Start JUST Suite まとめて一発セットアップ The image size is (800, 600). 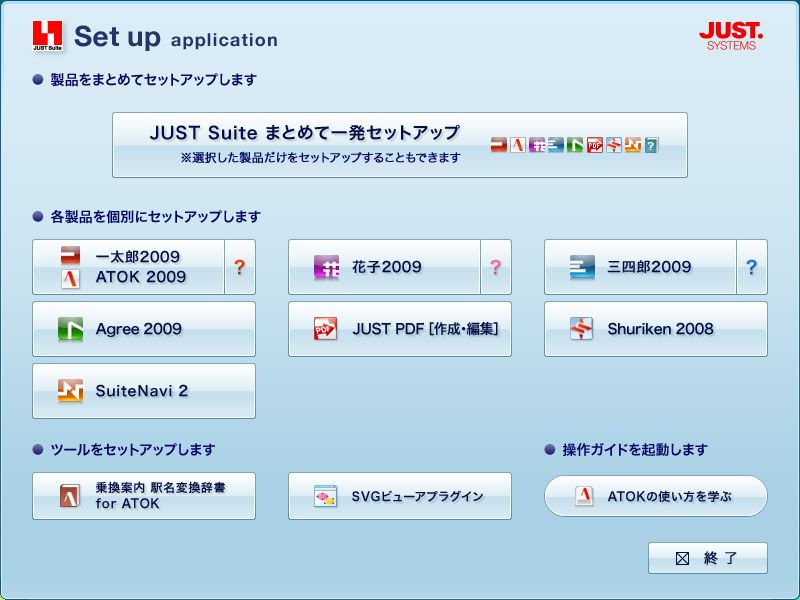[x=400, y=145]
